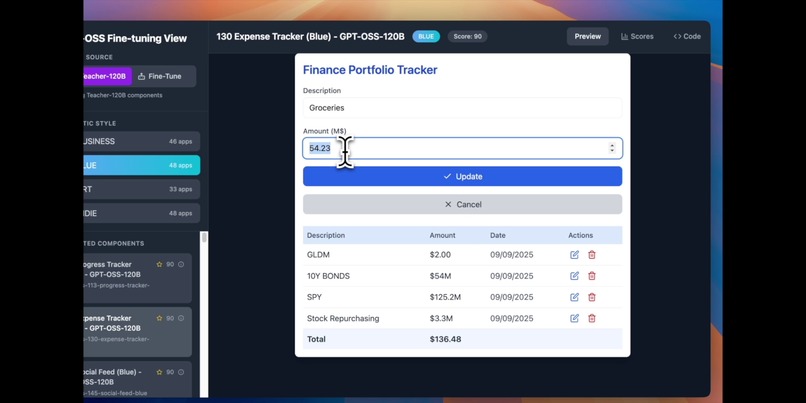
Task: Click the BLUE badge in header
Action: (x=426, y=36)
